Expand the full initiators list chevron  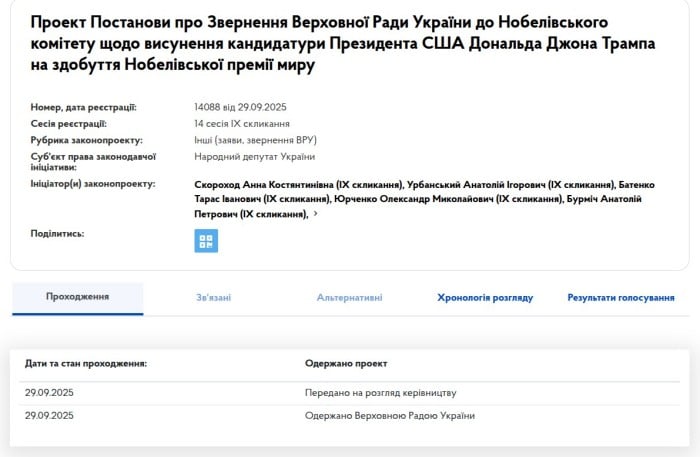click(x=316, y=214)
